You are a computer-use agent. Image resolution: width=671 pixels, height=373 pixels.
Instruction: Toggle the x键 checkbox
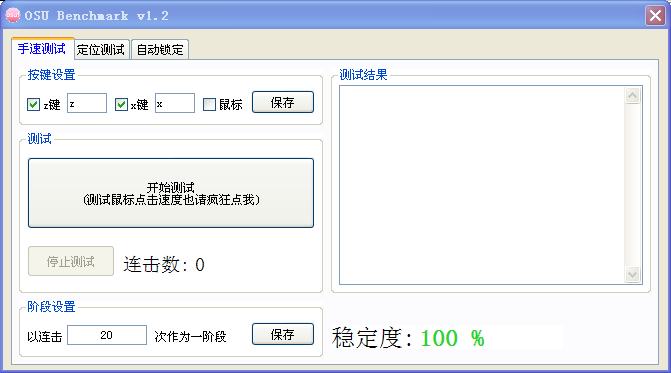click(122, 104)
